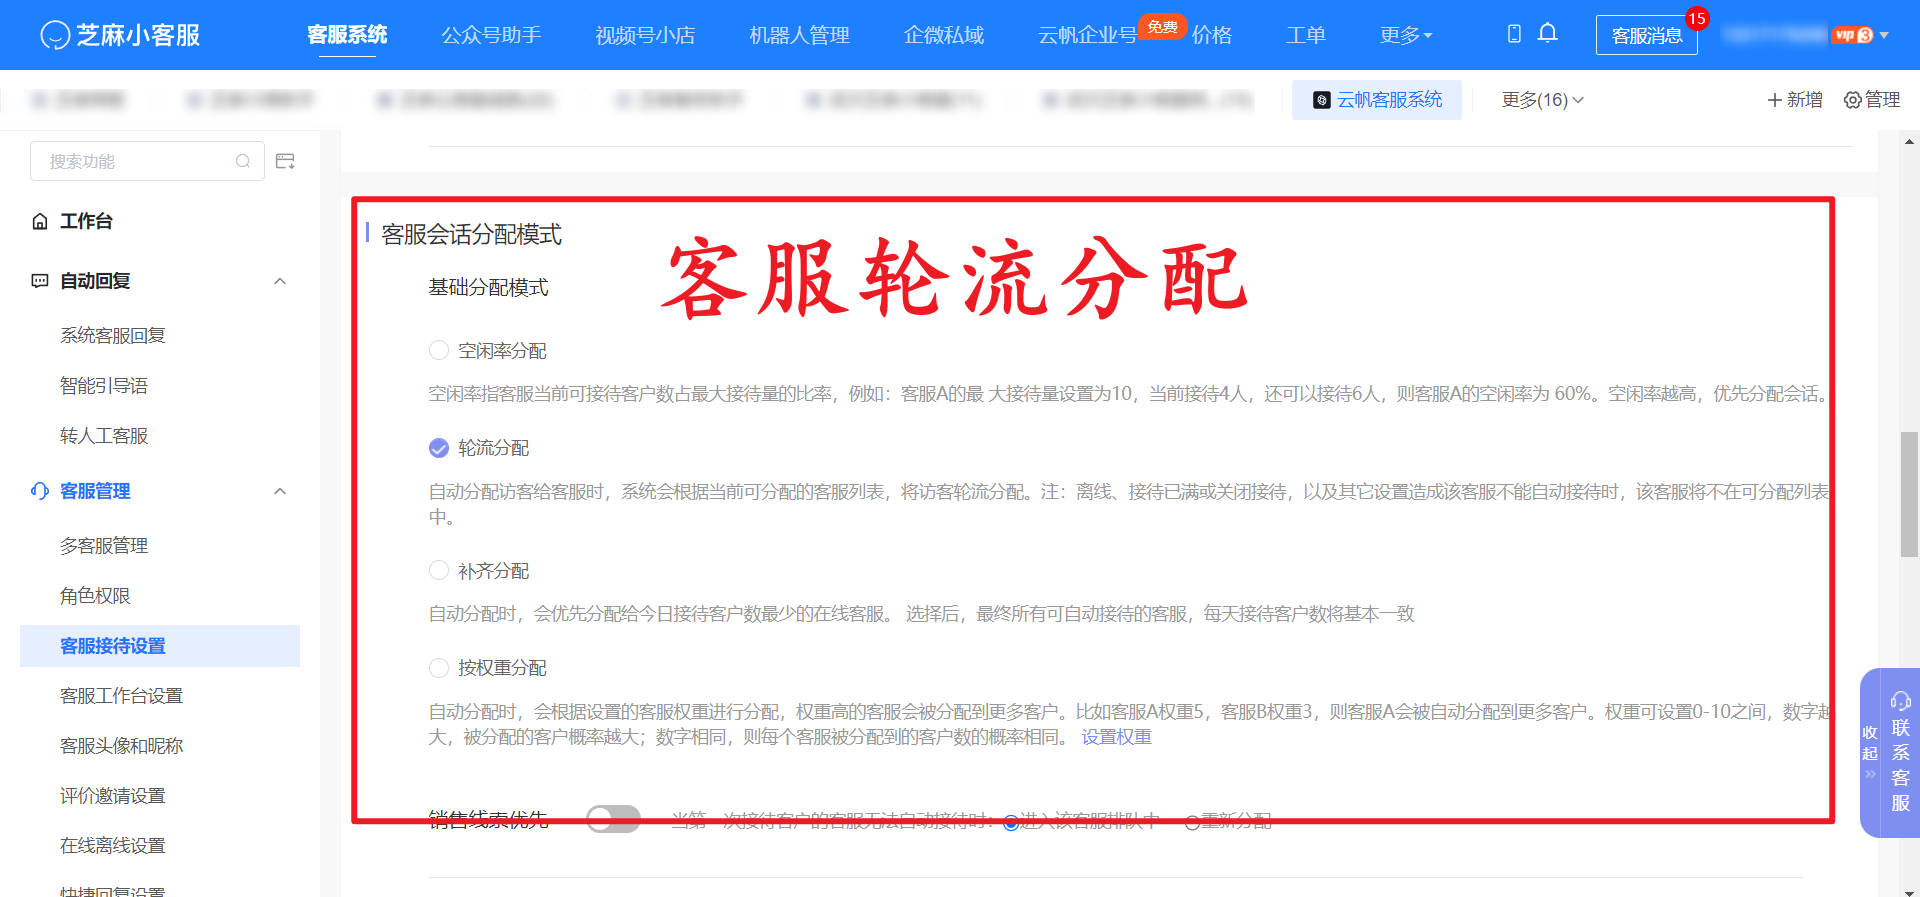Click the scrollbar down arrow
The image size is (1920, 897).
point(1909,892)
